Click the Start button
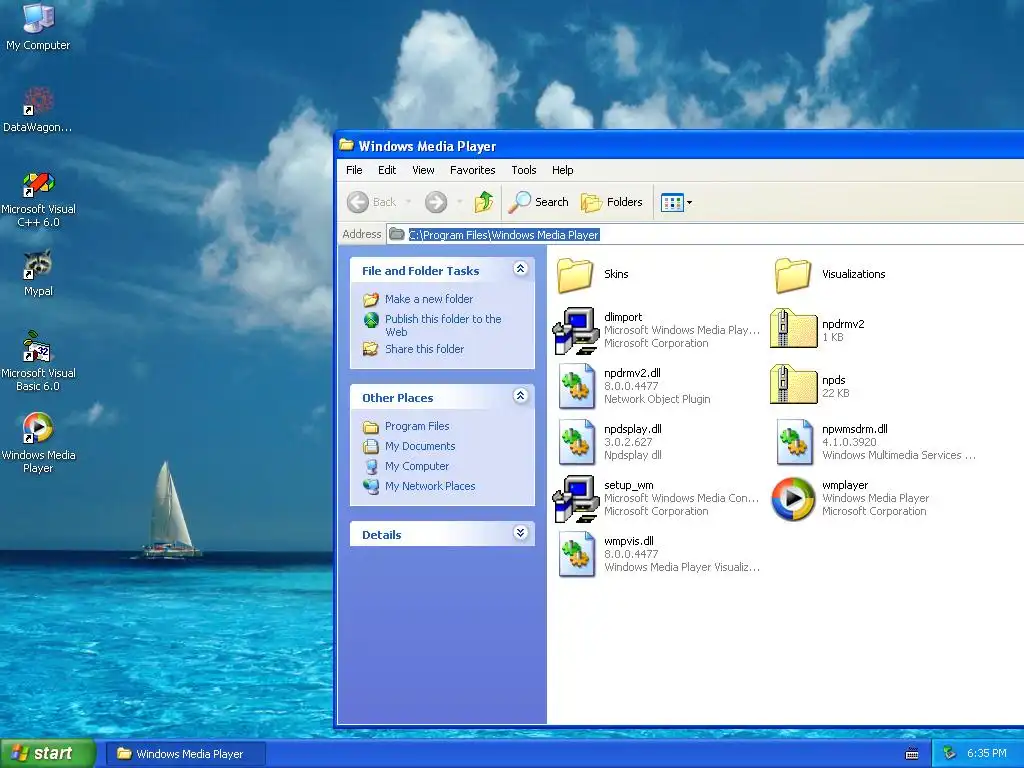Viewport: 1024px width, 768px height. pyautogui.click(x=48, y=754)
